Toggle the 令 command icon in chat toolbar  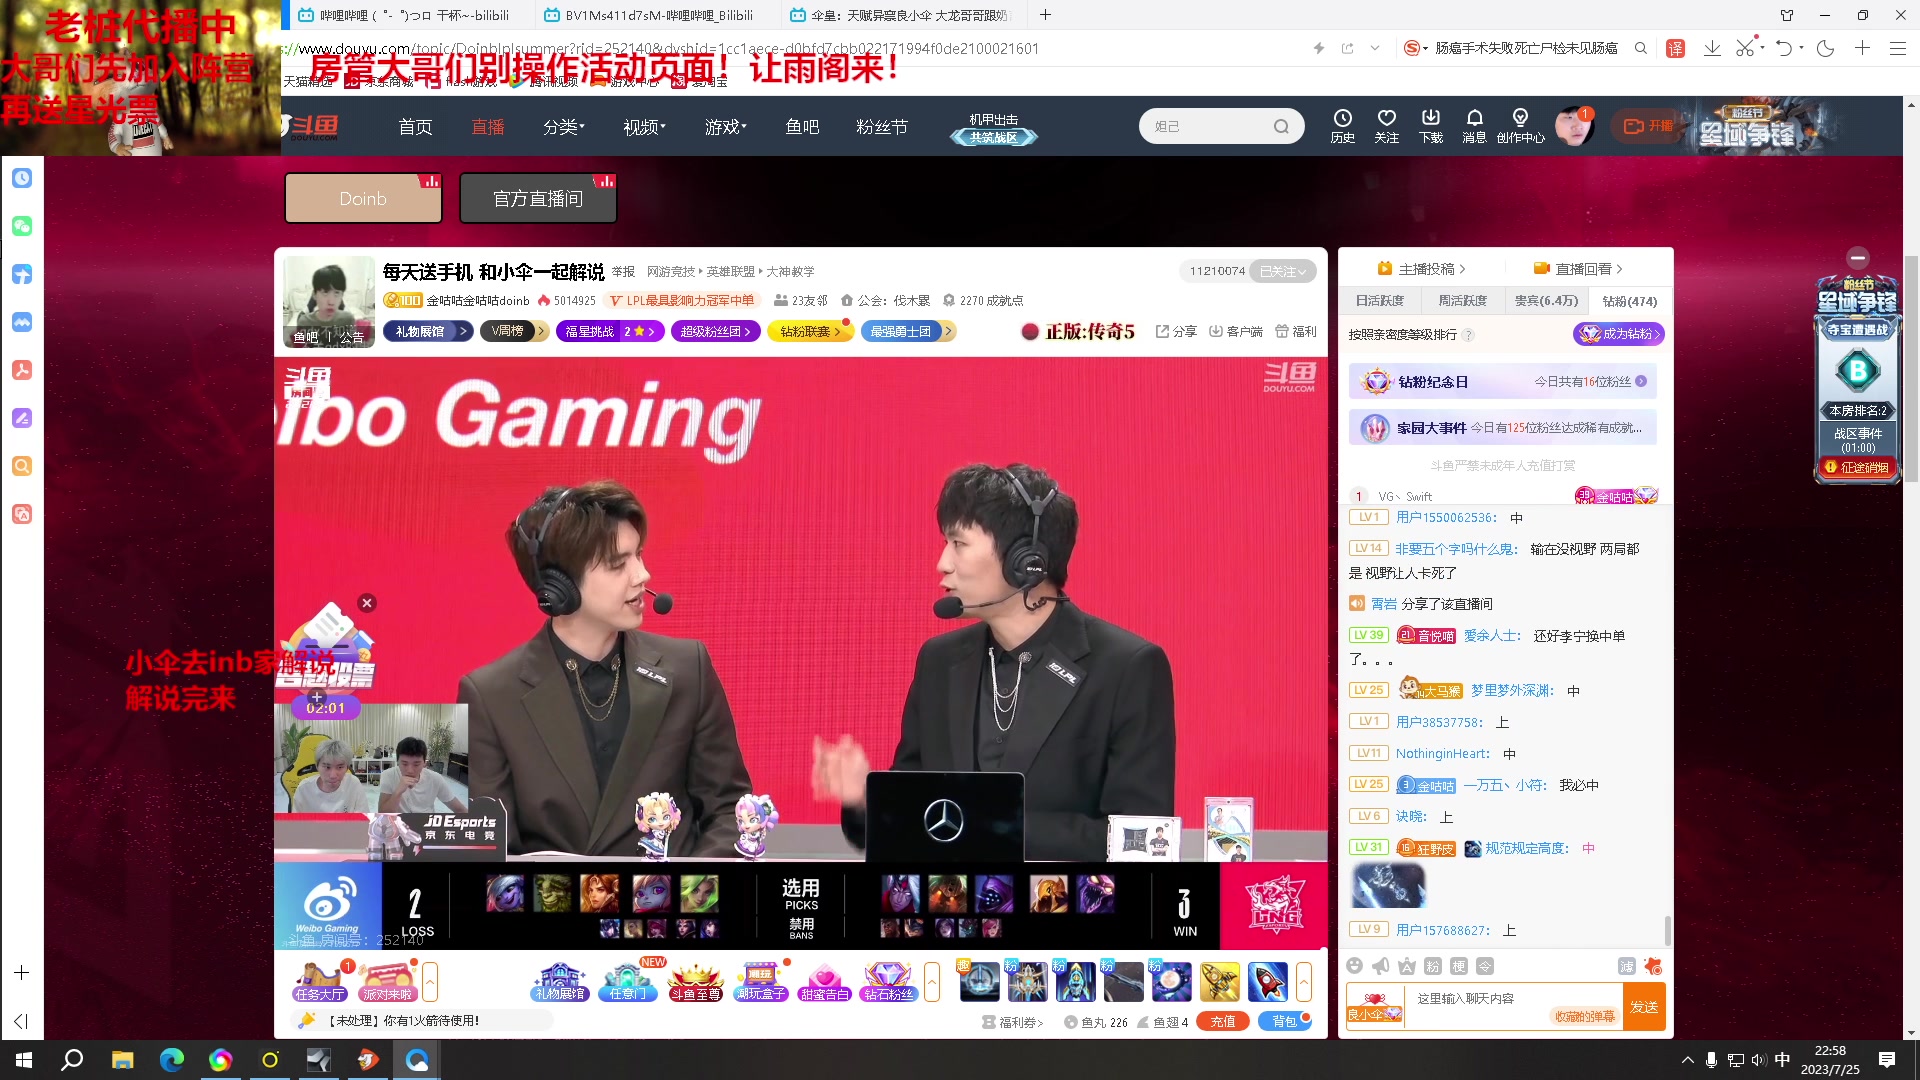click(1485, 966)
